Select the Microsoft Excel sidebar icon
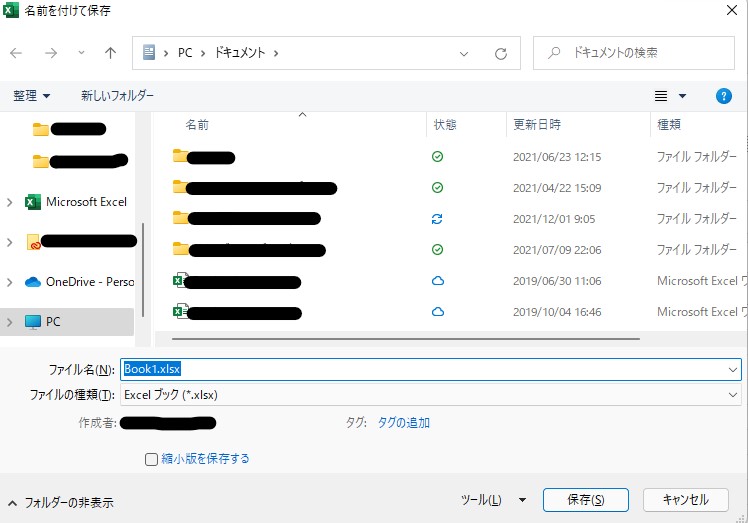The image size is (748, 523). tap(32, 202)
